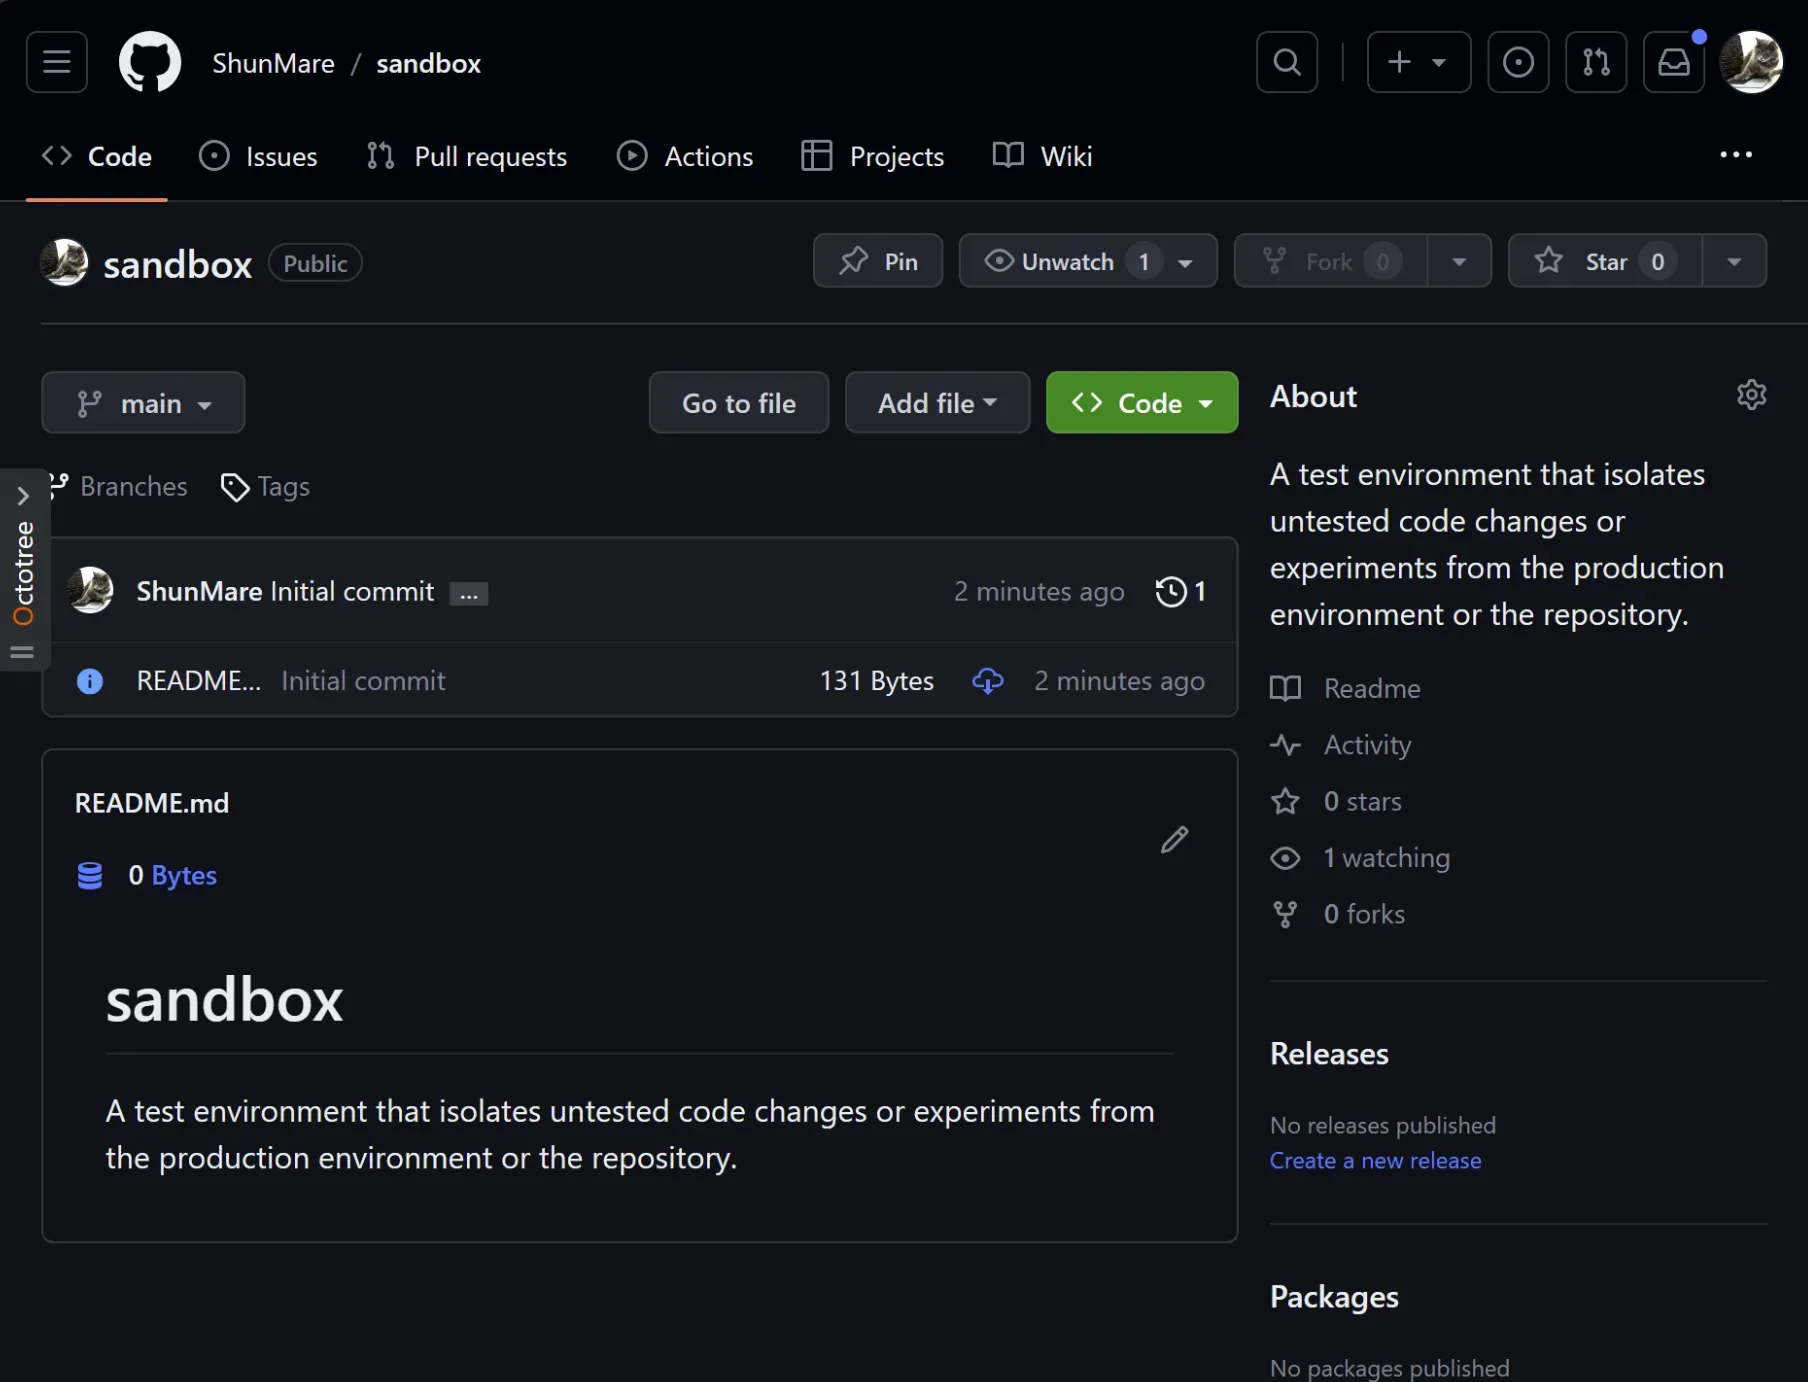Star the sandbox repository
Viewport: 1808px width, 1382px height.
pos(1605,261)
